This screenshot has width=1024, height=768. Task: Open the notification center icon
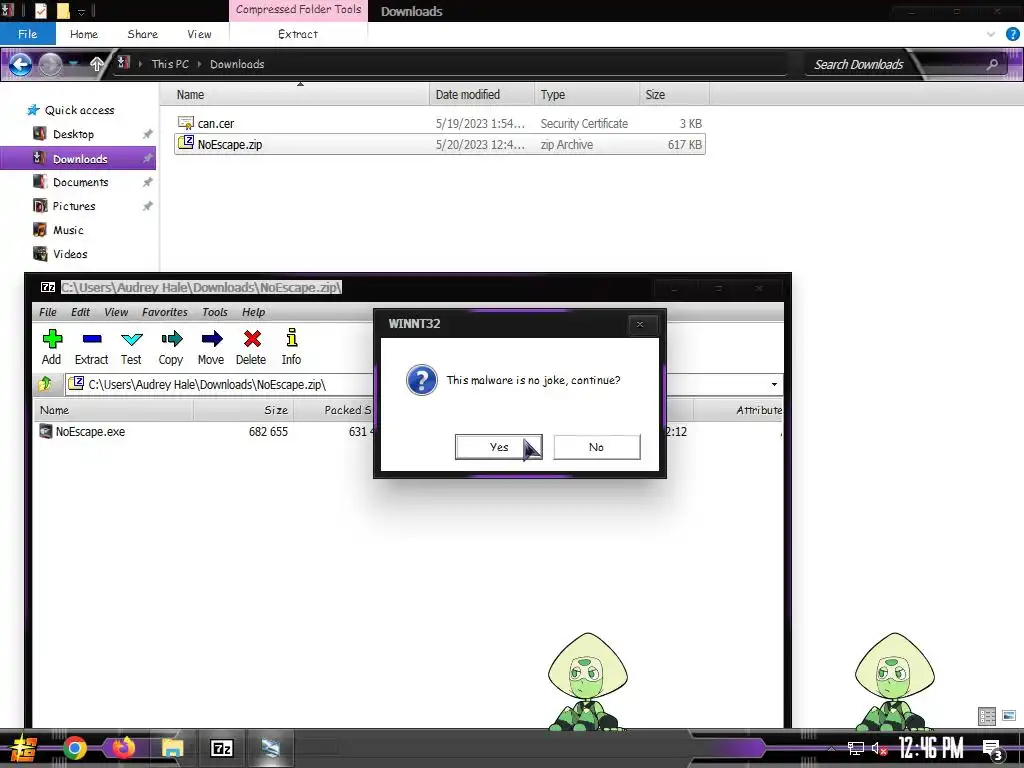tap(992, 750)
